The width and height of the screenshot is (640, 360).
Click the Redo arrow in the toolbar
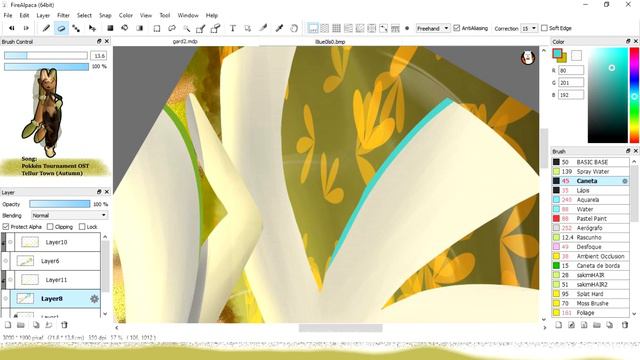click(x=26, y=28)
